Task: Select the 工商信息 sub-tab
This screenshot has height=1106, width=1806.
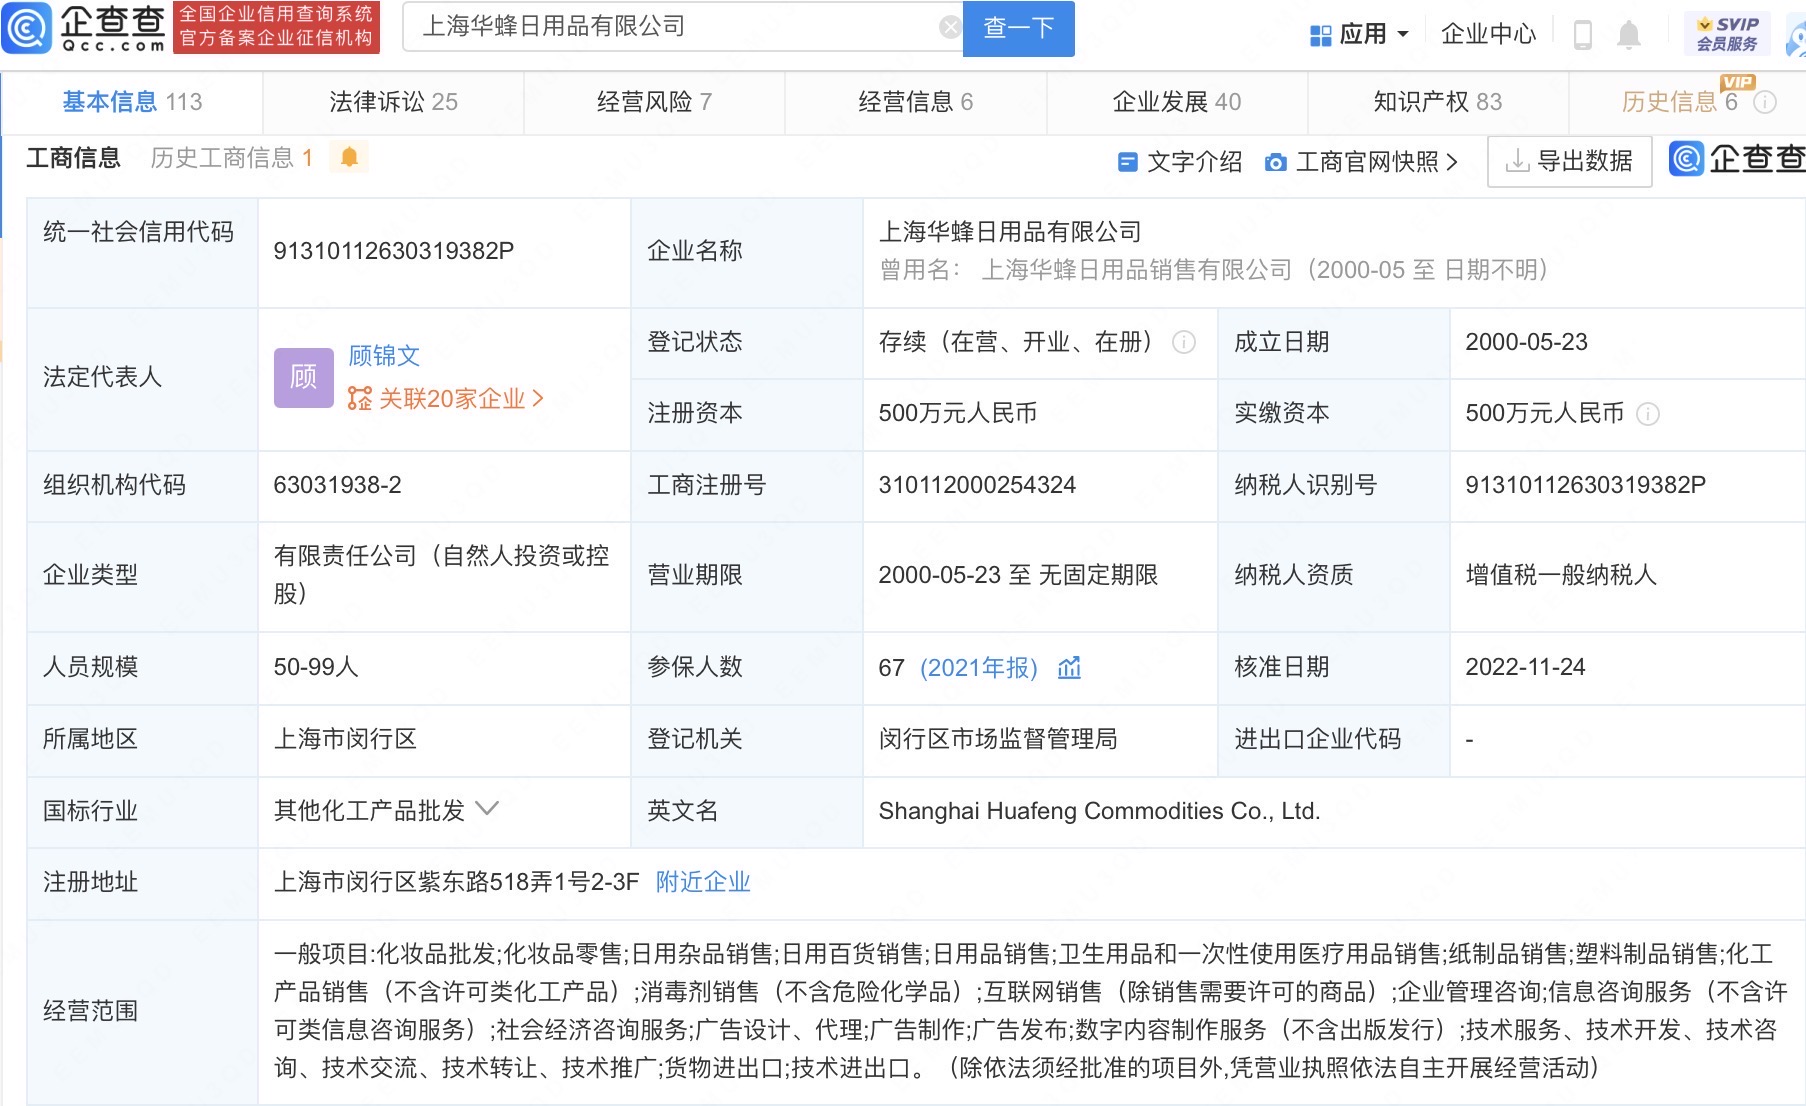Action: click(x=73, y=158)
